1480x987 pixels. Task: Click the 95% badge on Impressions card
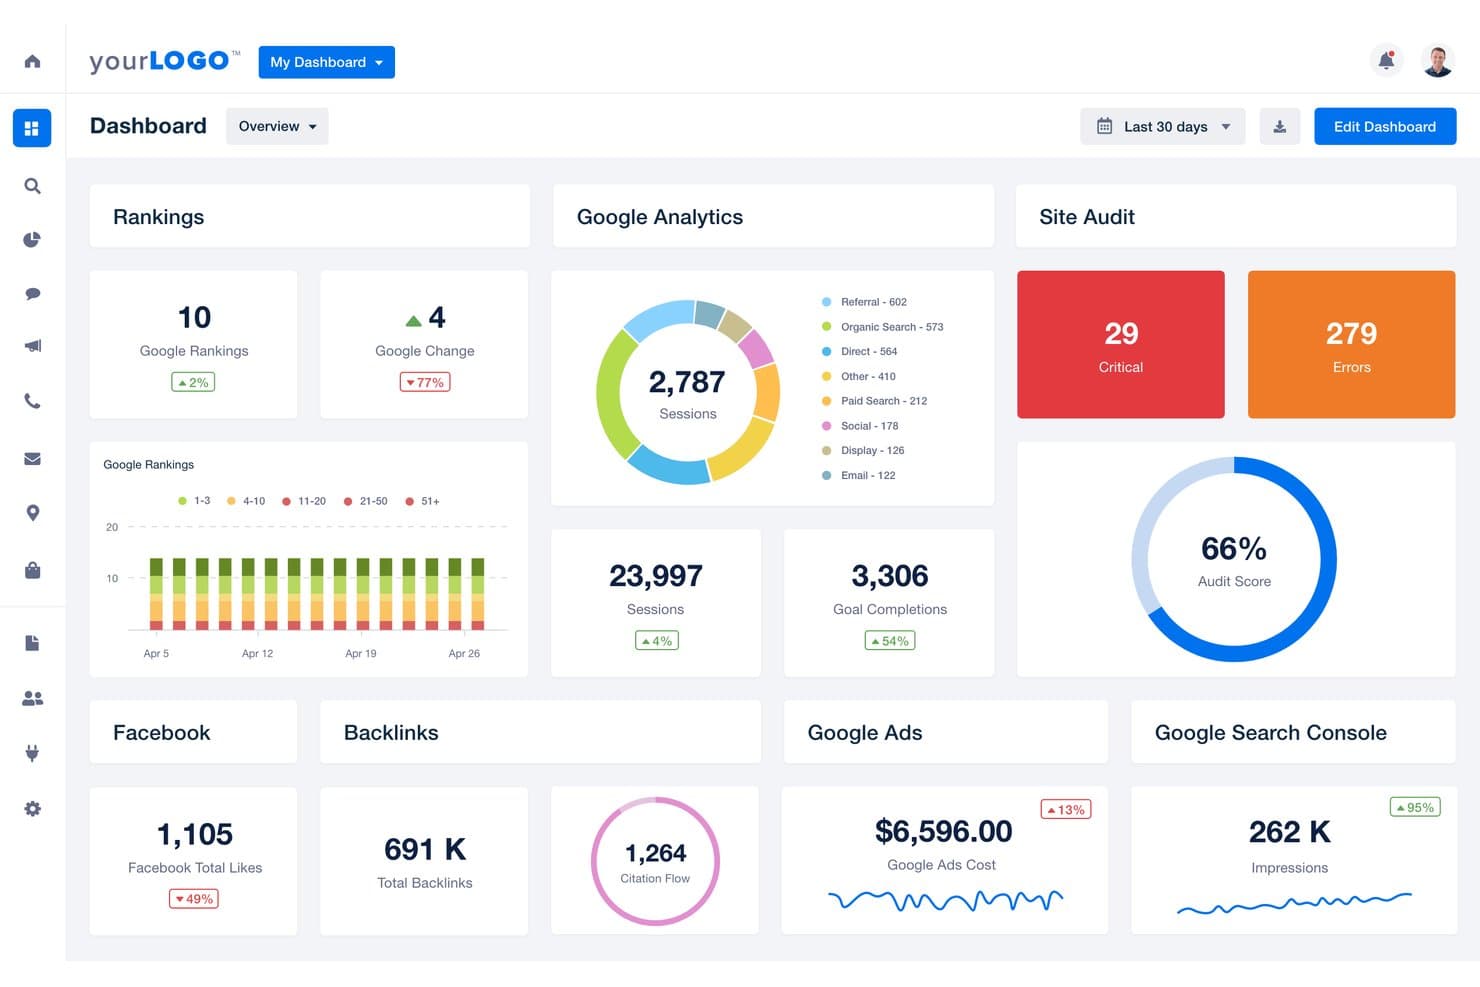click(1415, 807)
